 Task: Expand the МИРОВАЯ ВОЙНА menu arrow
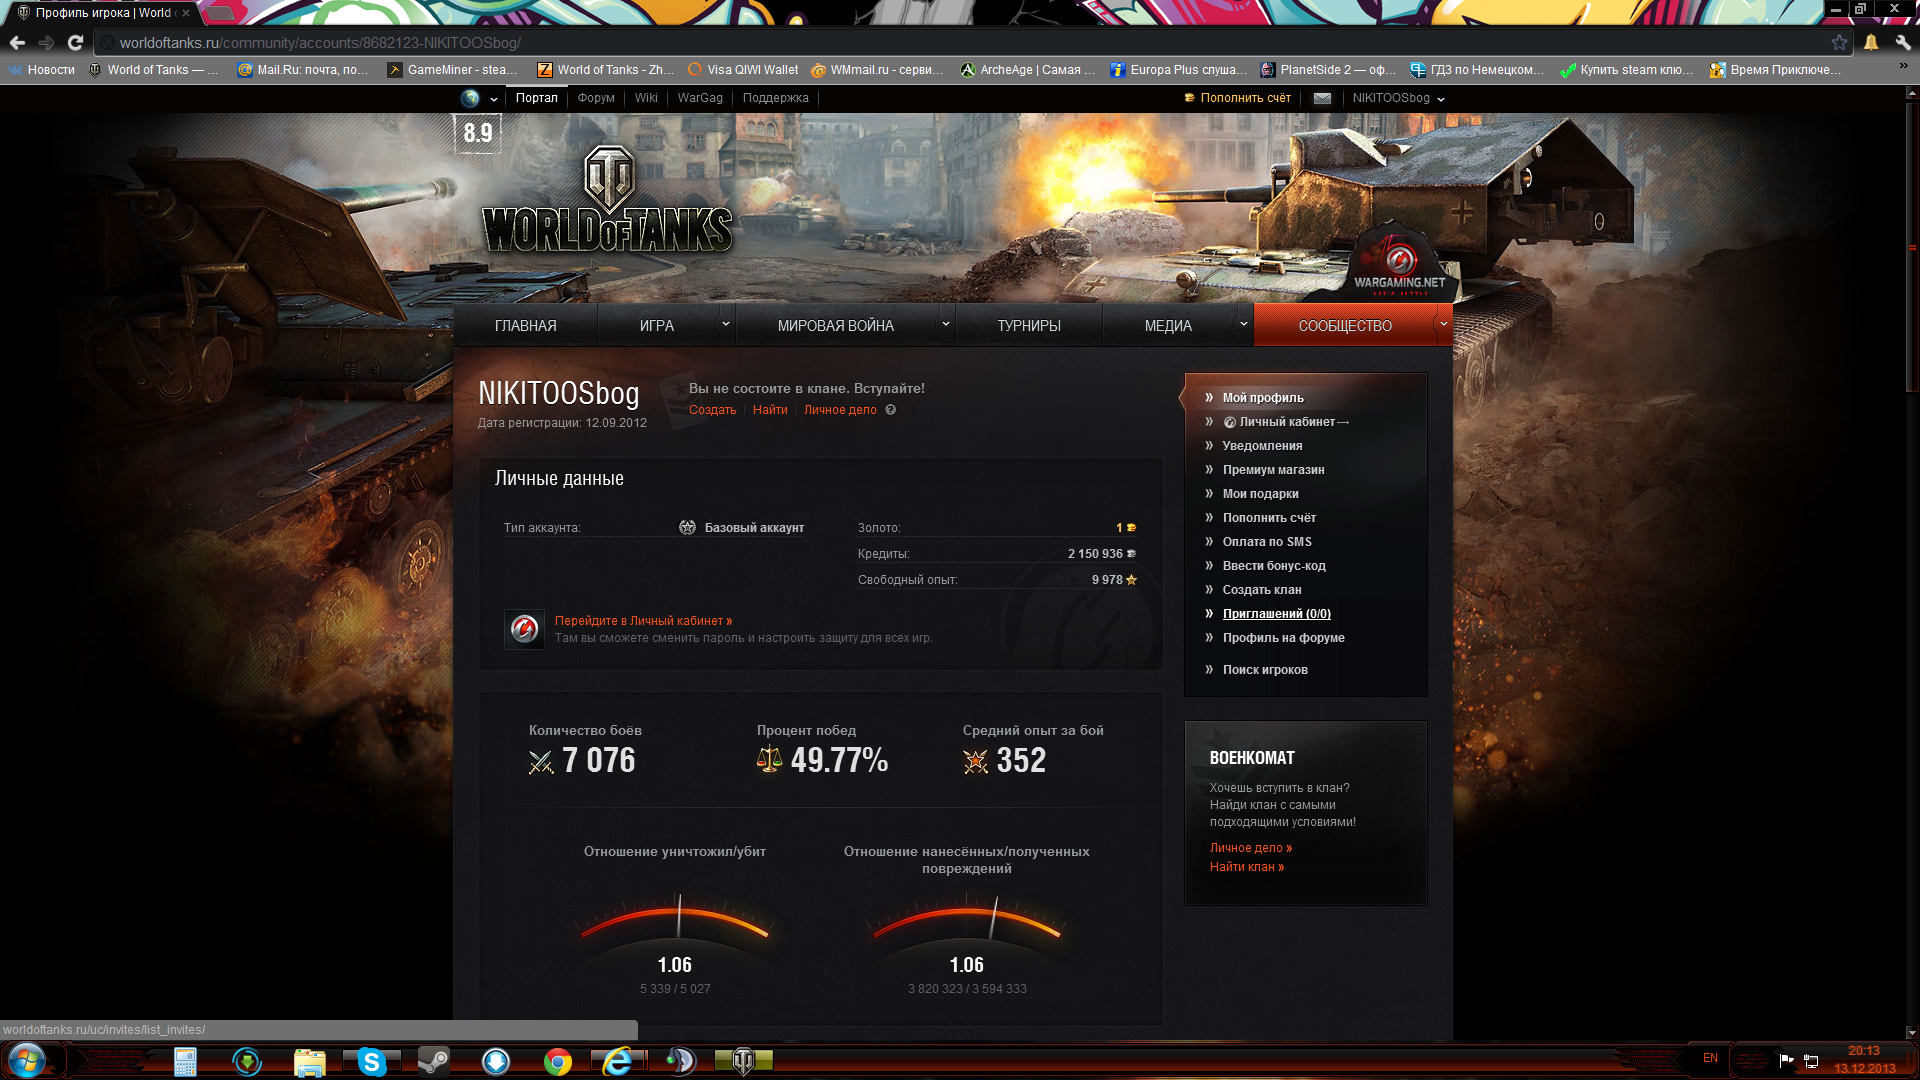coord(945,324)
